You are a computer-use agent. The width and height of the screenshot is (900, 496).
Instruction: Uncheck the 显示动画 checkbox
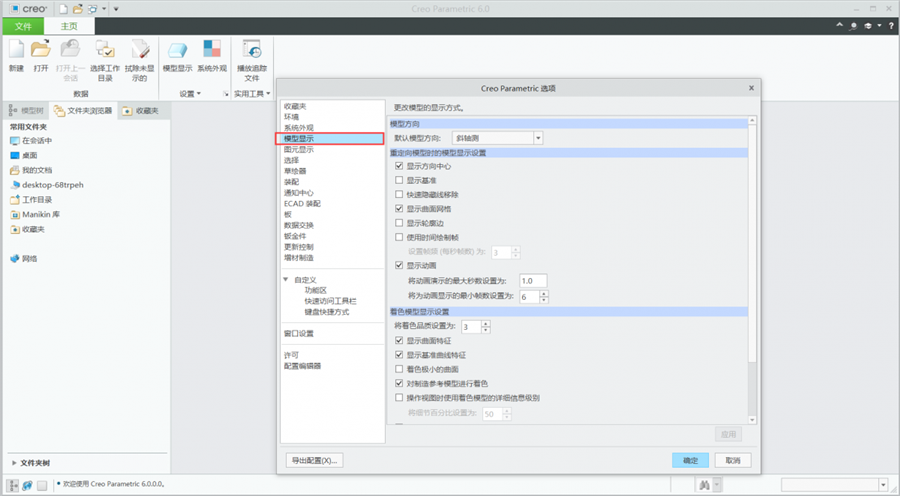point(399,265)
